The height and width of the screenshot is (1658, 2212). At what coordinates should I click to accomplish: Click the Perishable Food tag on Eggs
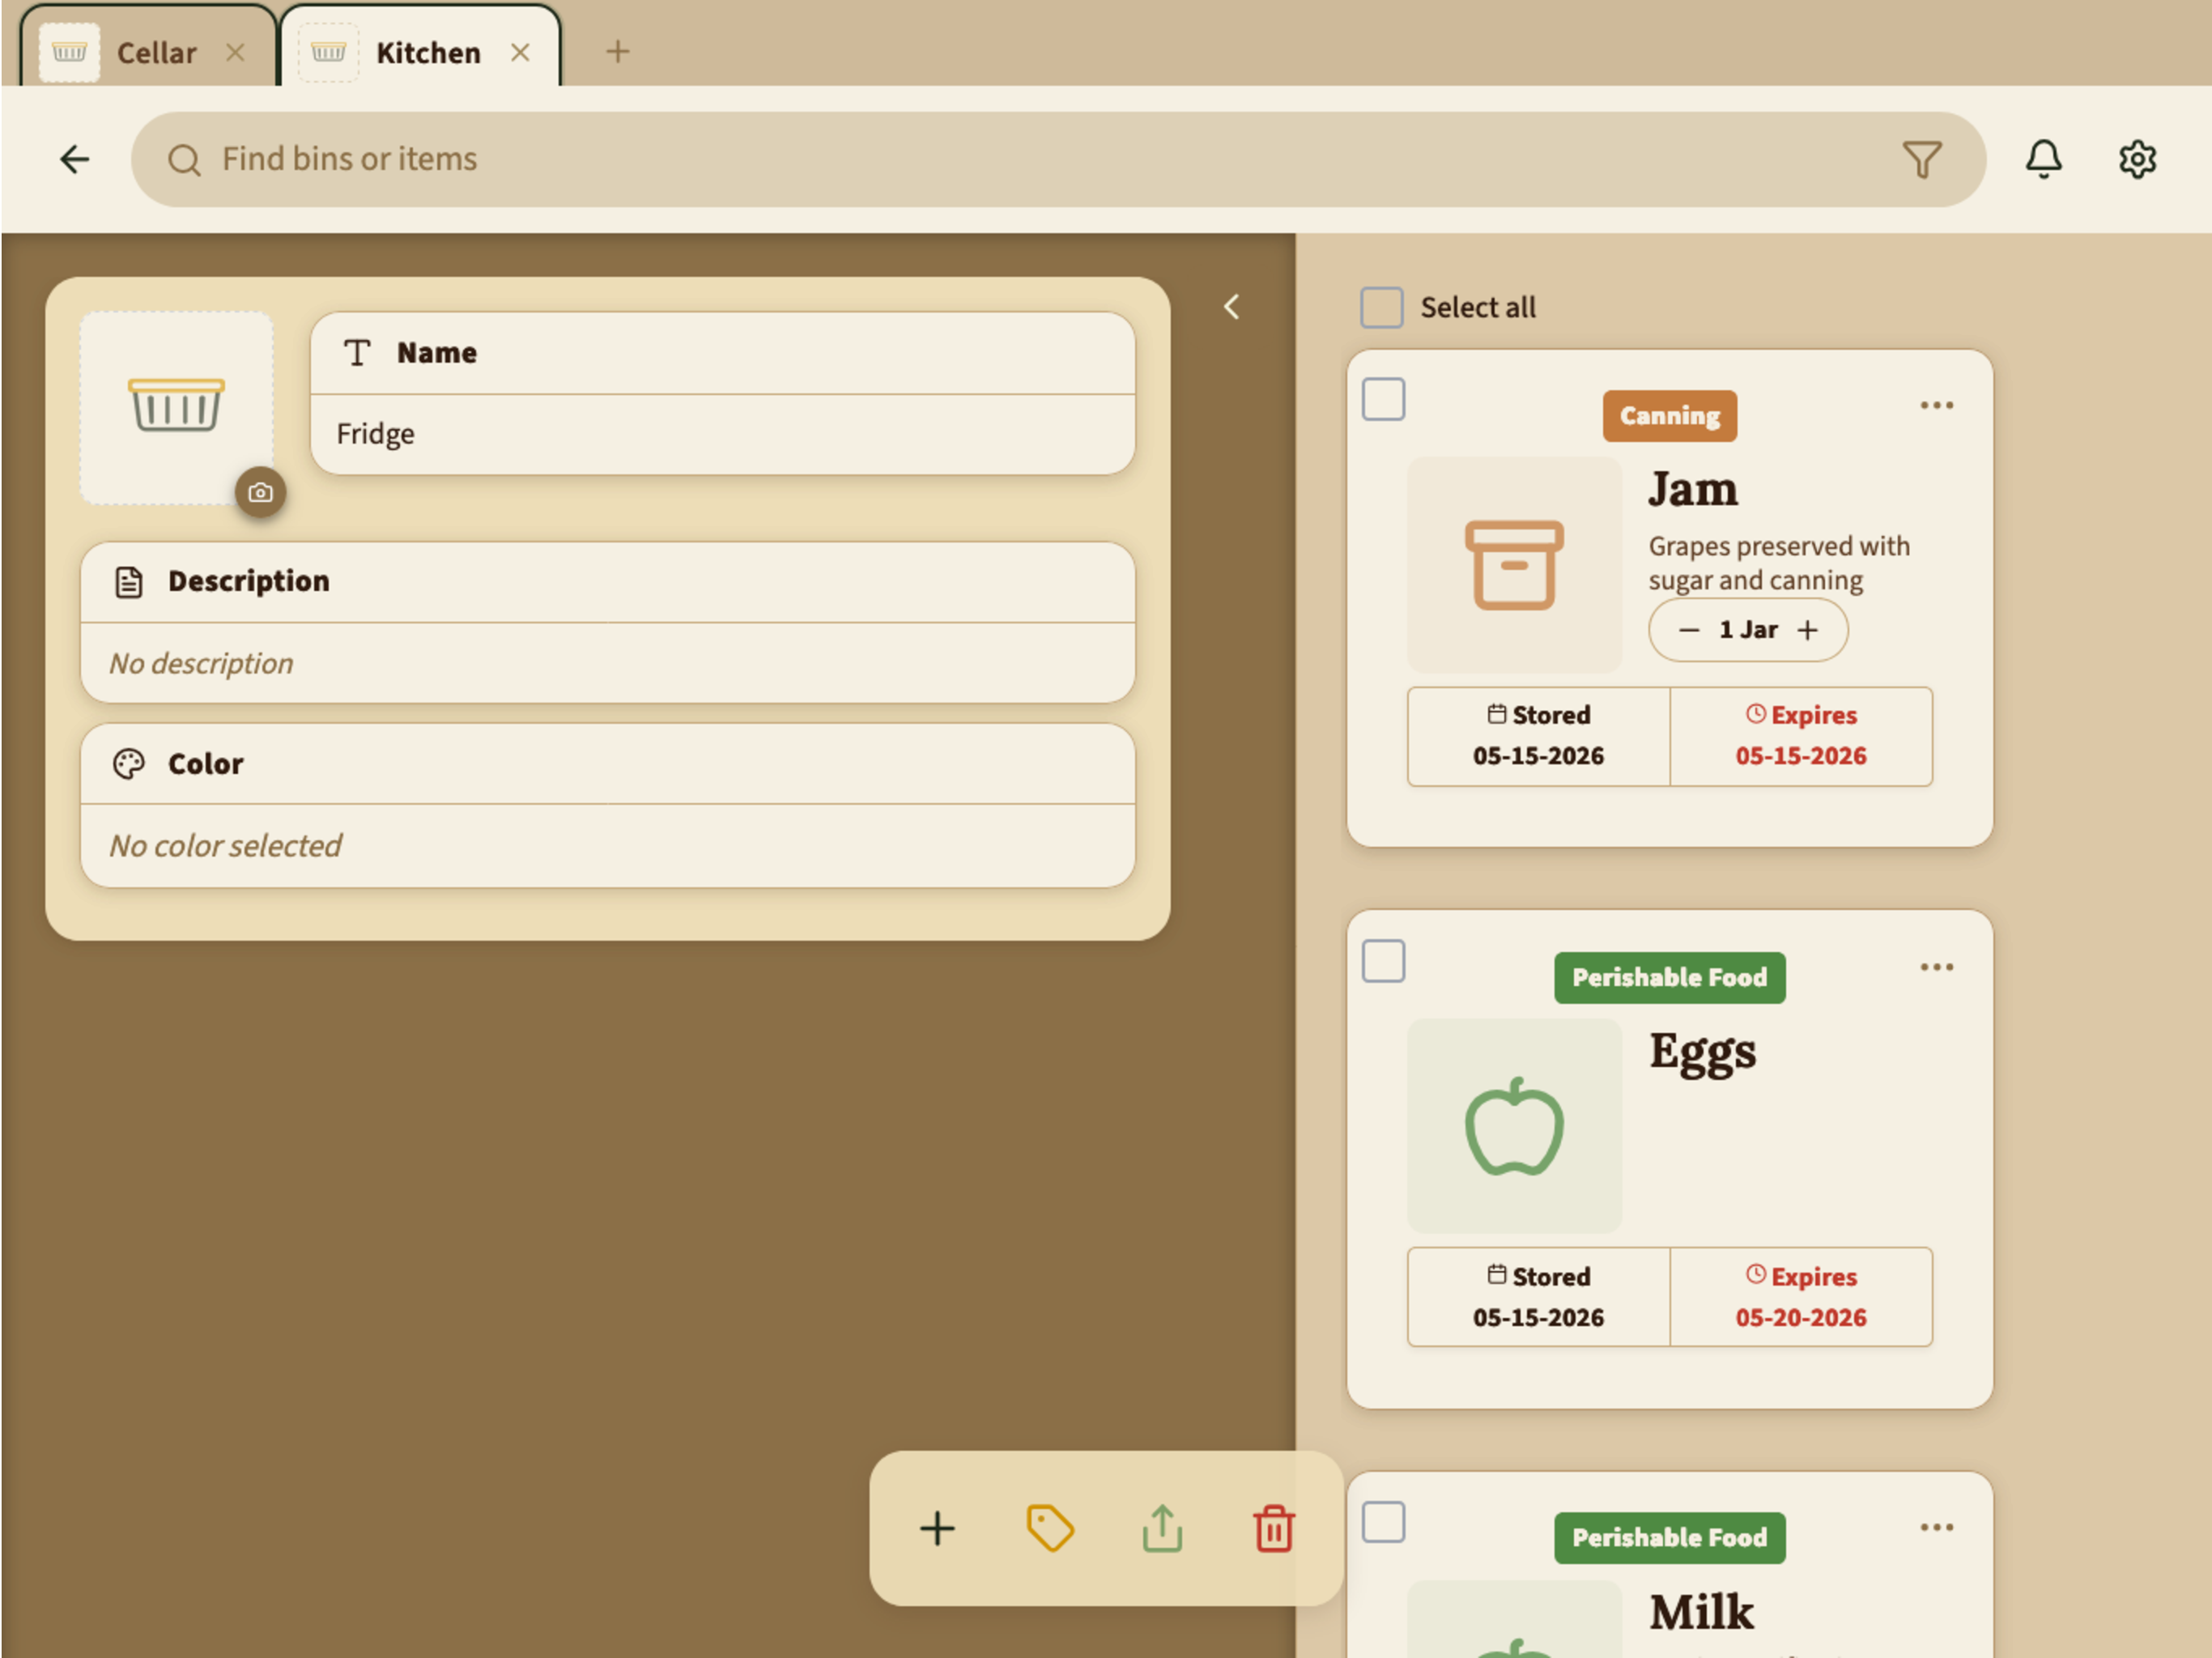[1669, 977]
